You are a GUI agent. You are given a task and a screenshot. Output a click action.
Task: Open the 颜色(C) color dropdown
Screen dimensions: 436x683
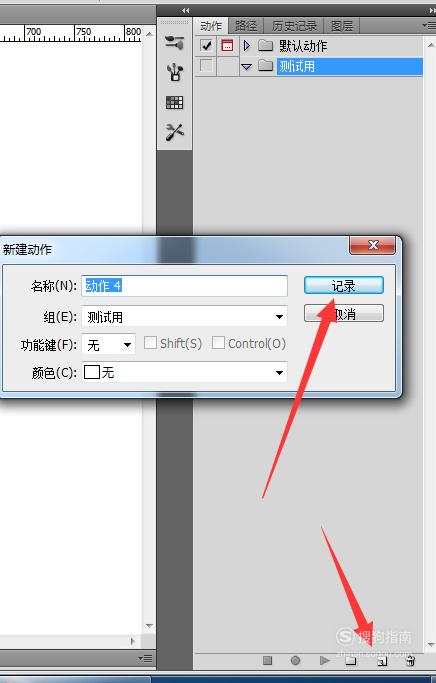coord(184,372)
